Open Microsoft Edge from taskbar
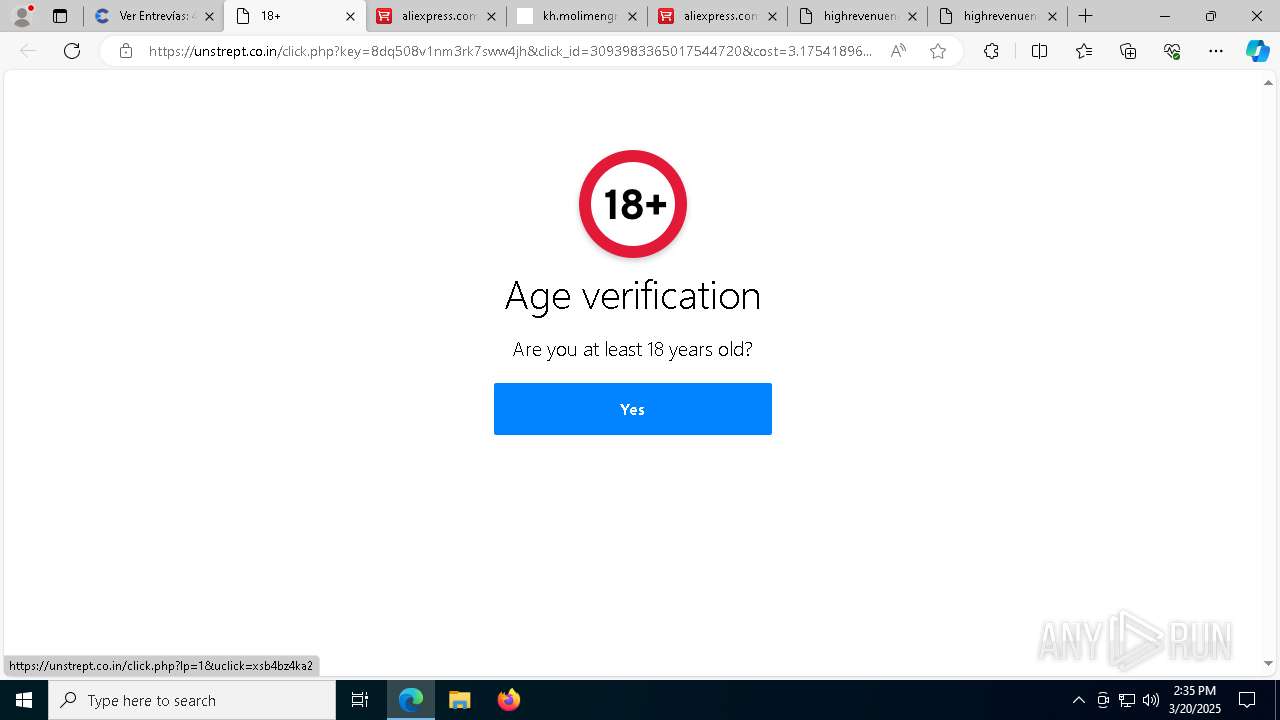The width and height of the screenshot is (1280, 720). tap(411, 700)
